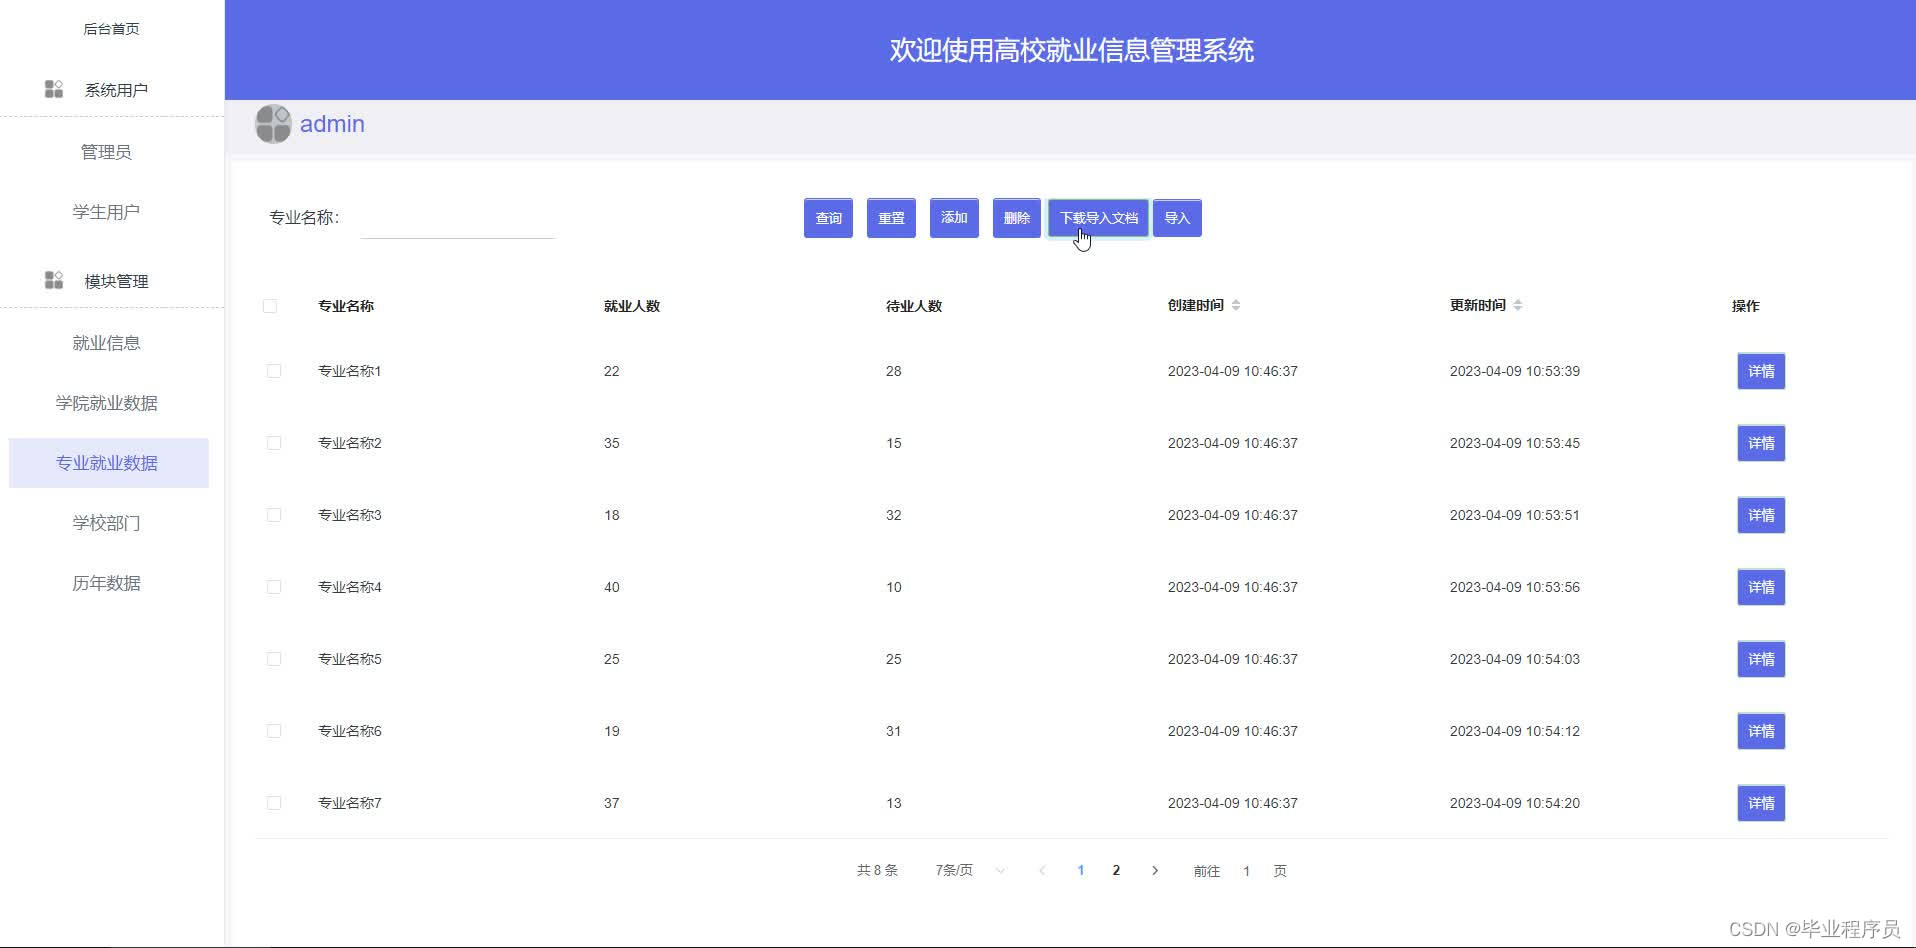Open the 7条/页 page size dropdown

[x=969, y=871]
